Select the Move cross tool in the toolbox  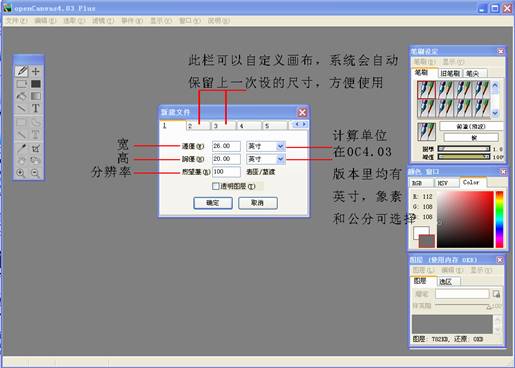(36, 71)
